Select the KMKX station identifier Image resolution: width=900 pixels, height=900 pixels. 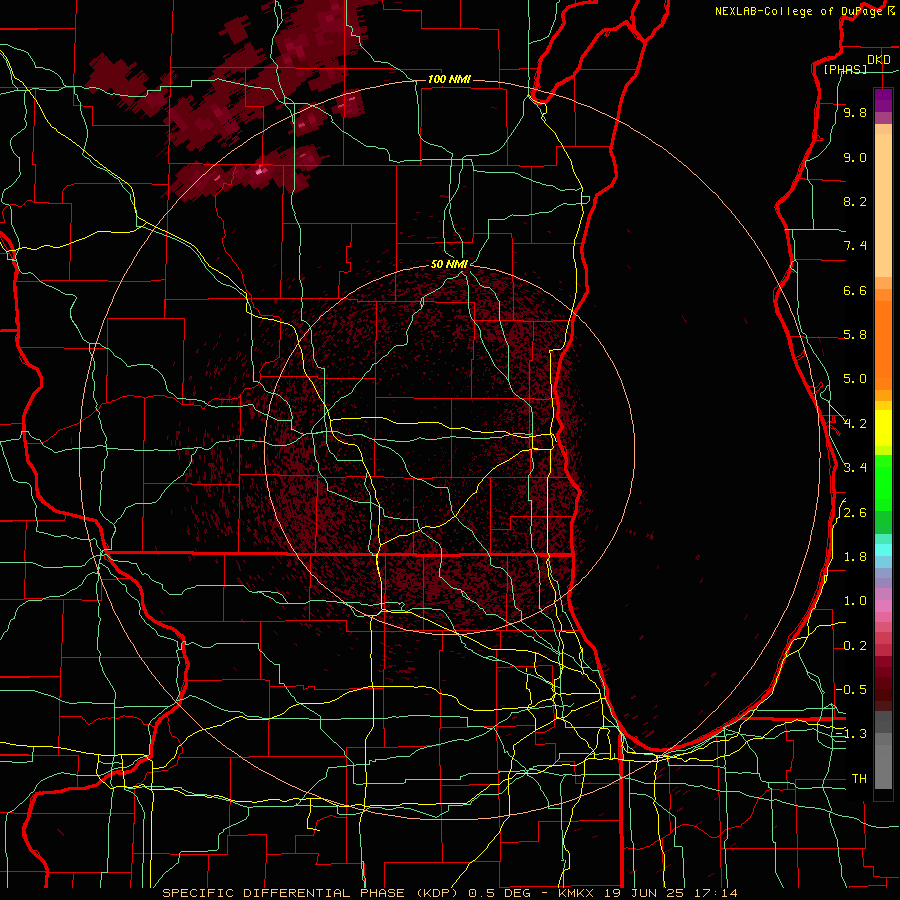[x=577, y=893]
